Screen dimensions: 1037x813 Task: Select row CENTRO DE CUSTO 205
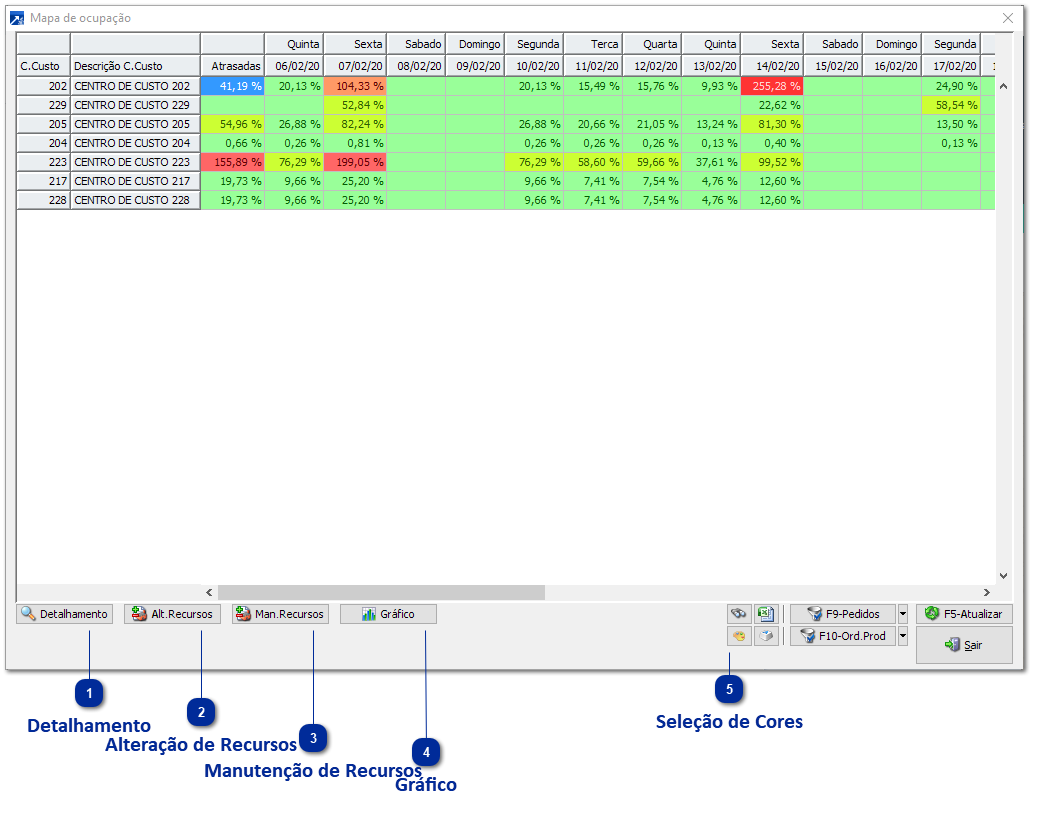point(136,124)
